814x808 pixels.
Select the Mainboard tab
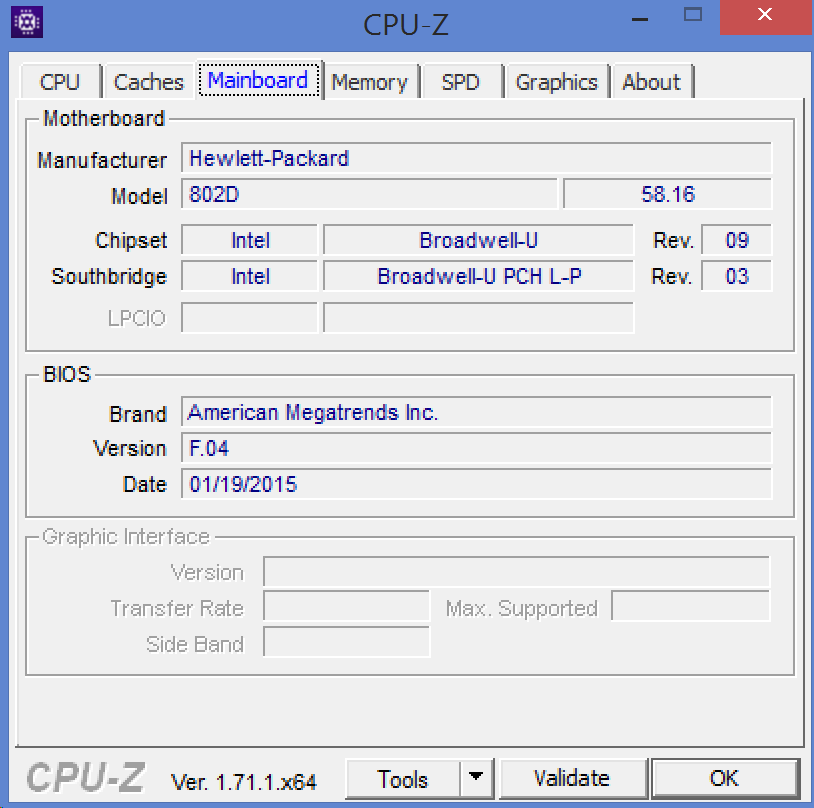tap(258, 80)
